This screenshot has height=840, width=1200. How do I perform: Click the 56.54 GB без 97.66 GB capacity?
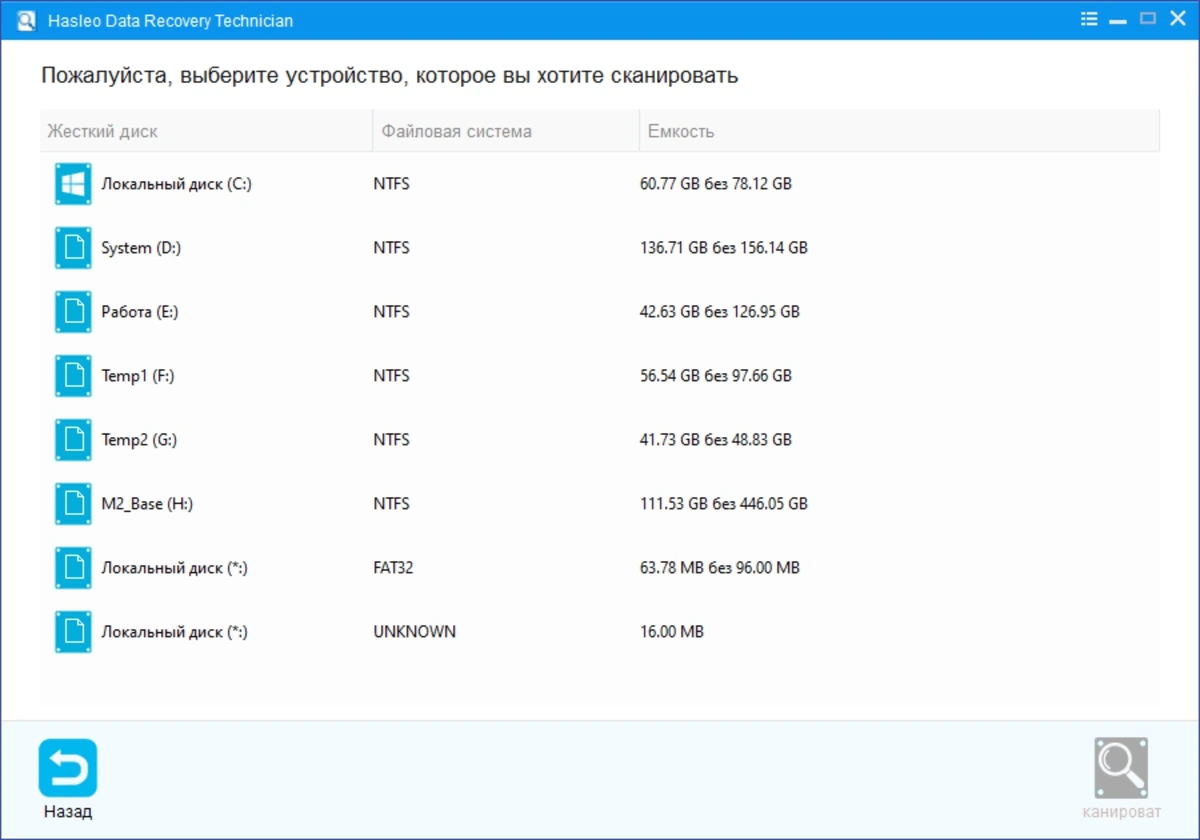click(x=716, y=376)
